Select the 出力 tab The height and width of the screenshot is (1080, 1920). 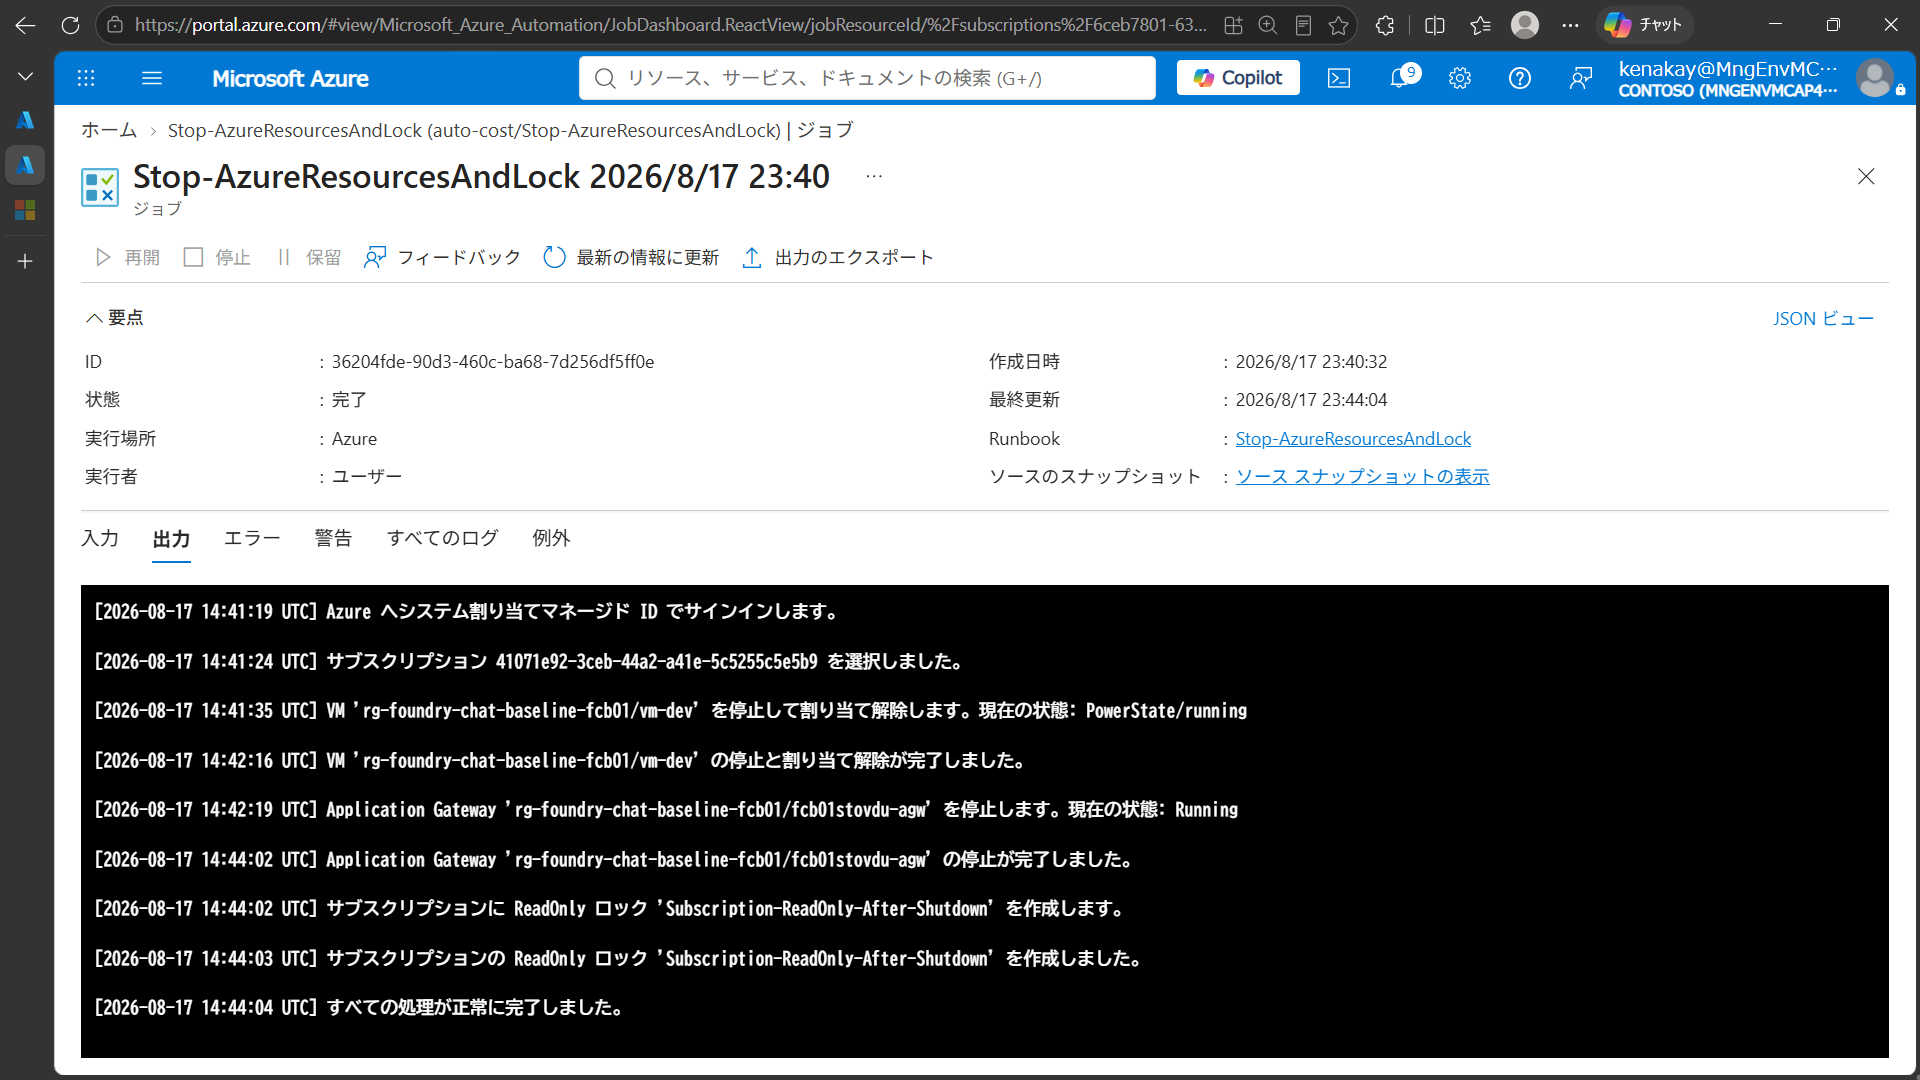click(171, 539)
